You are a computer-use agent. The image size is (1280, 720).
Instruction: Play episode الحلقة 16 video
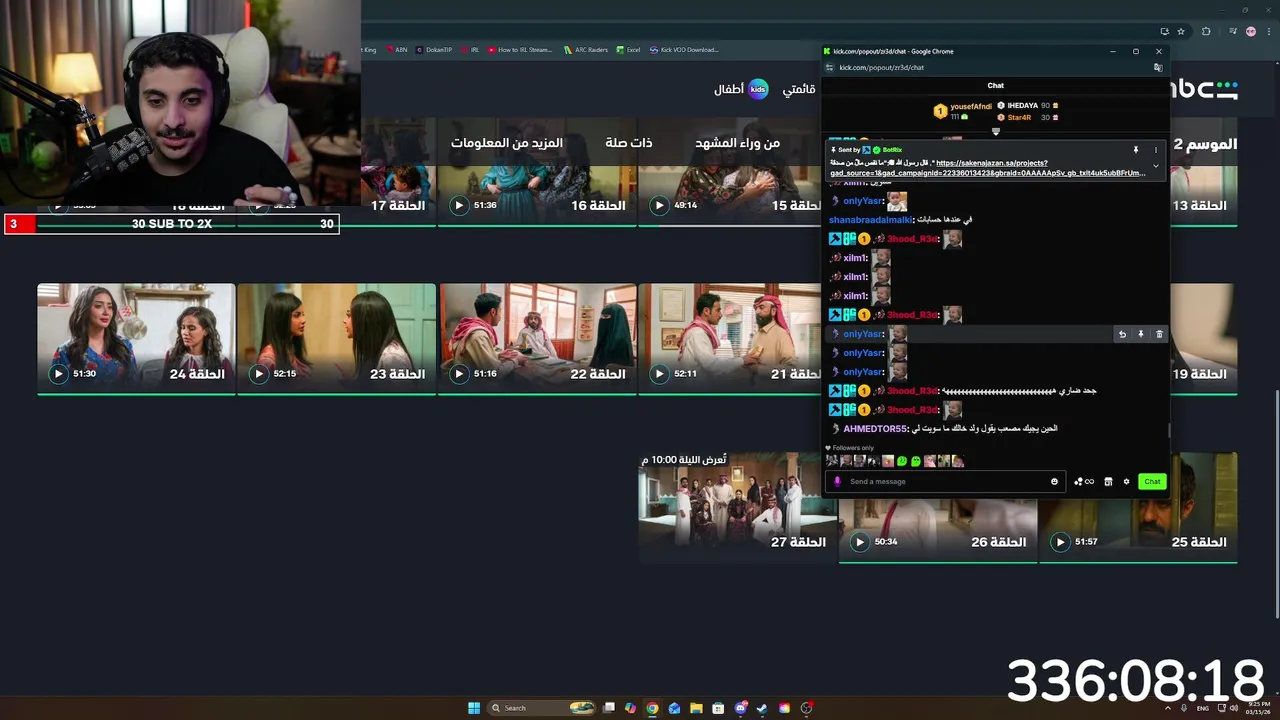click(459, 205)
